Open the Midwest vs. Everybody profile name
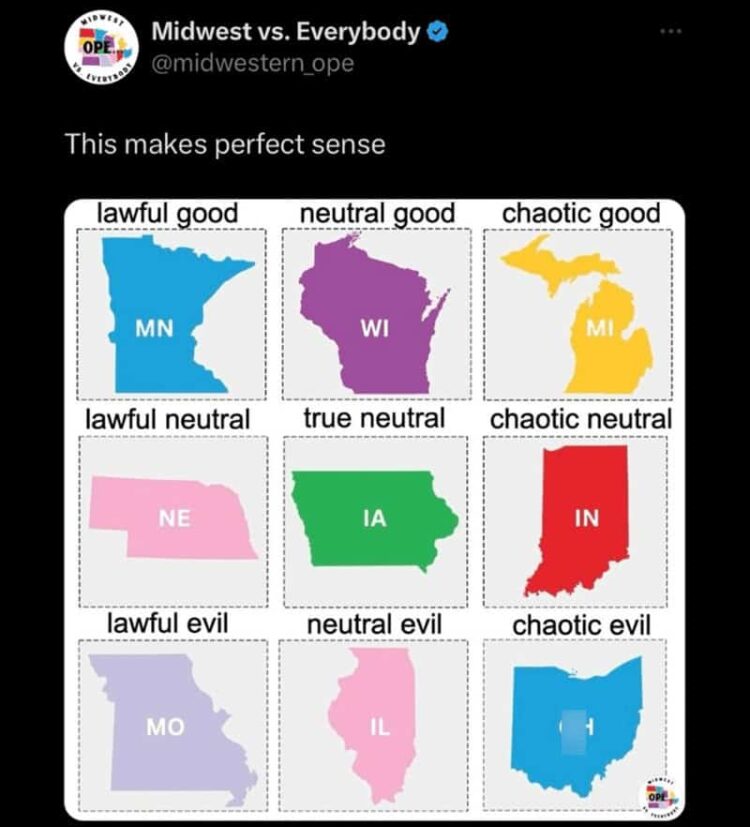Image resolution: width=750 pixels, height=827 pixels. pos(285,32)
